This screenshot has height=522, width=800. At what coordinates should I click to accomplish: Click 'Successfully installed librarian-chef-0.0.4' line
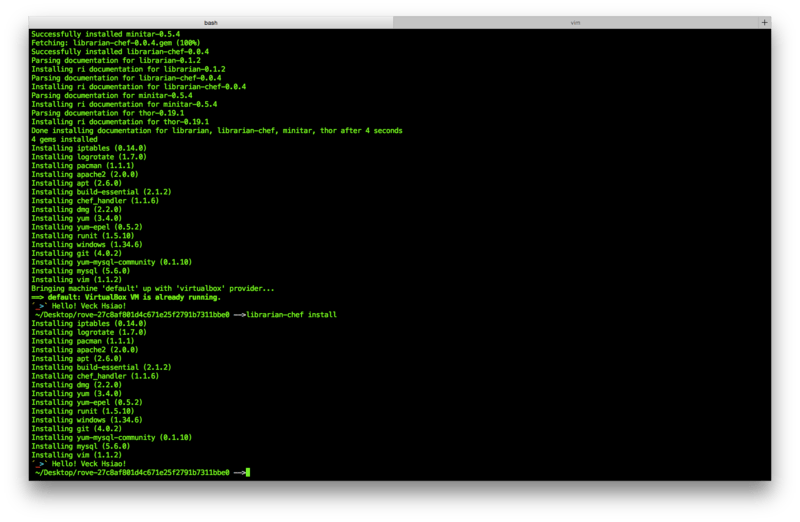(x=120, y=52)
